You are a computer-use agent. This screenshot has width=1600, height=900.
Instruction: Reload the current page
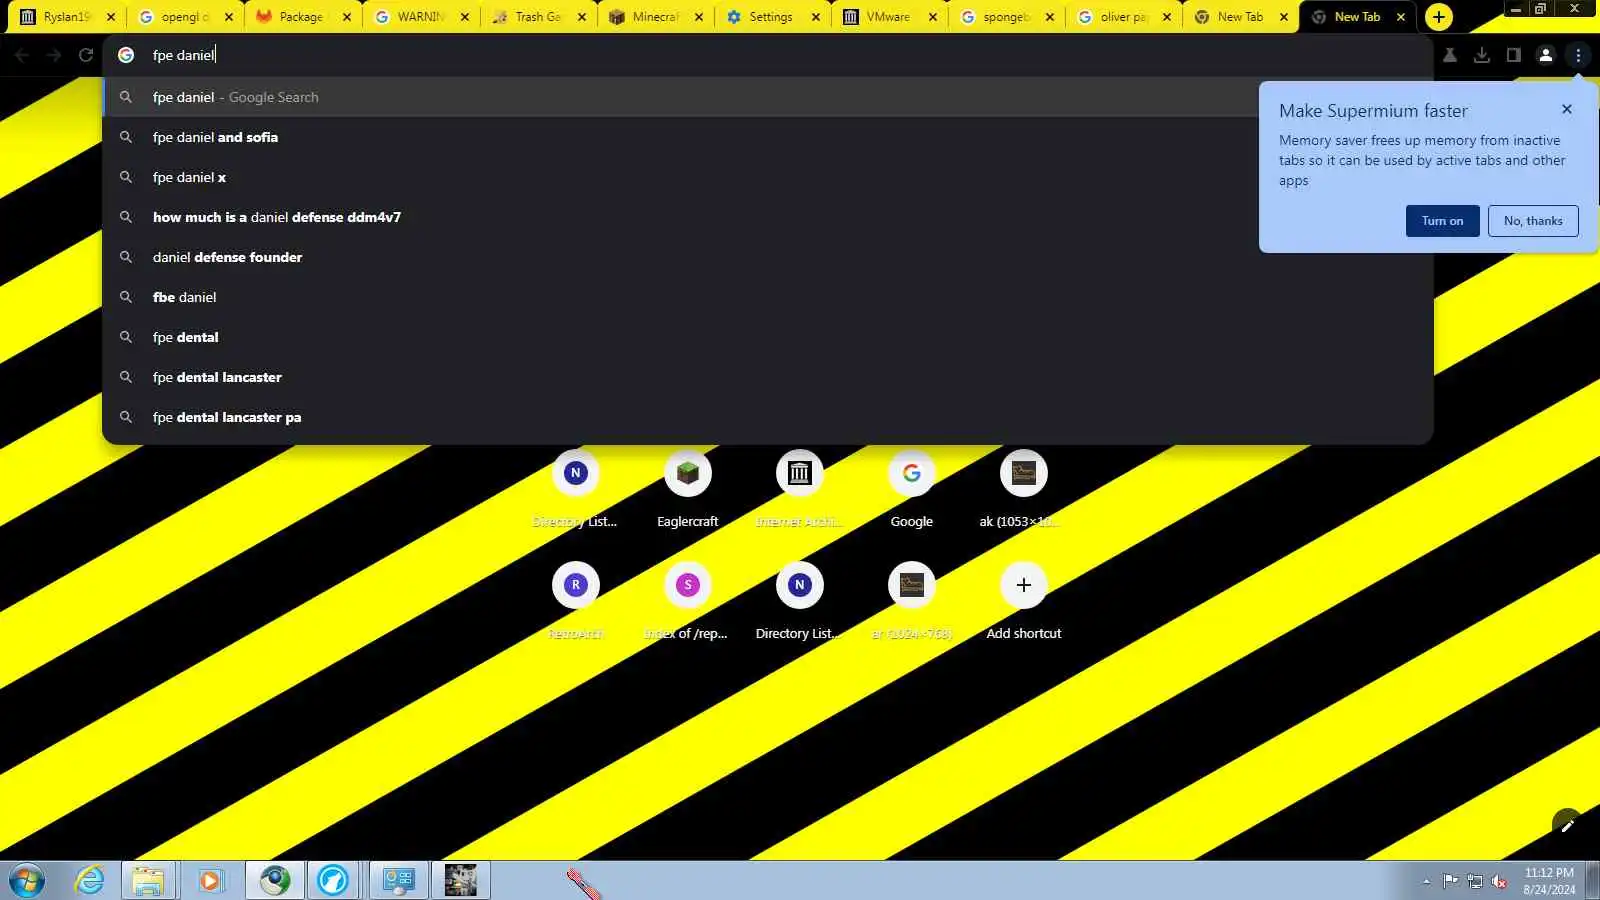coord(86,55)
